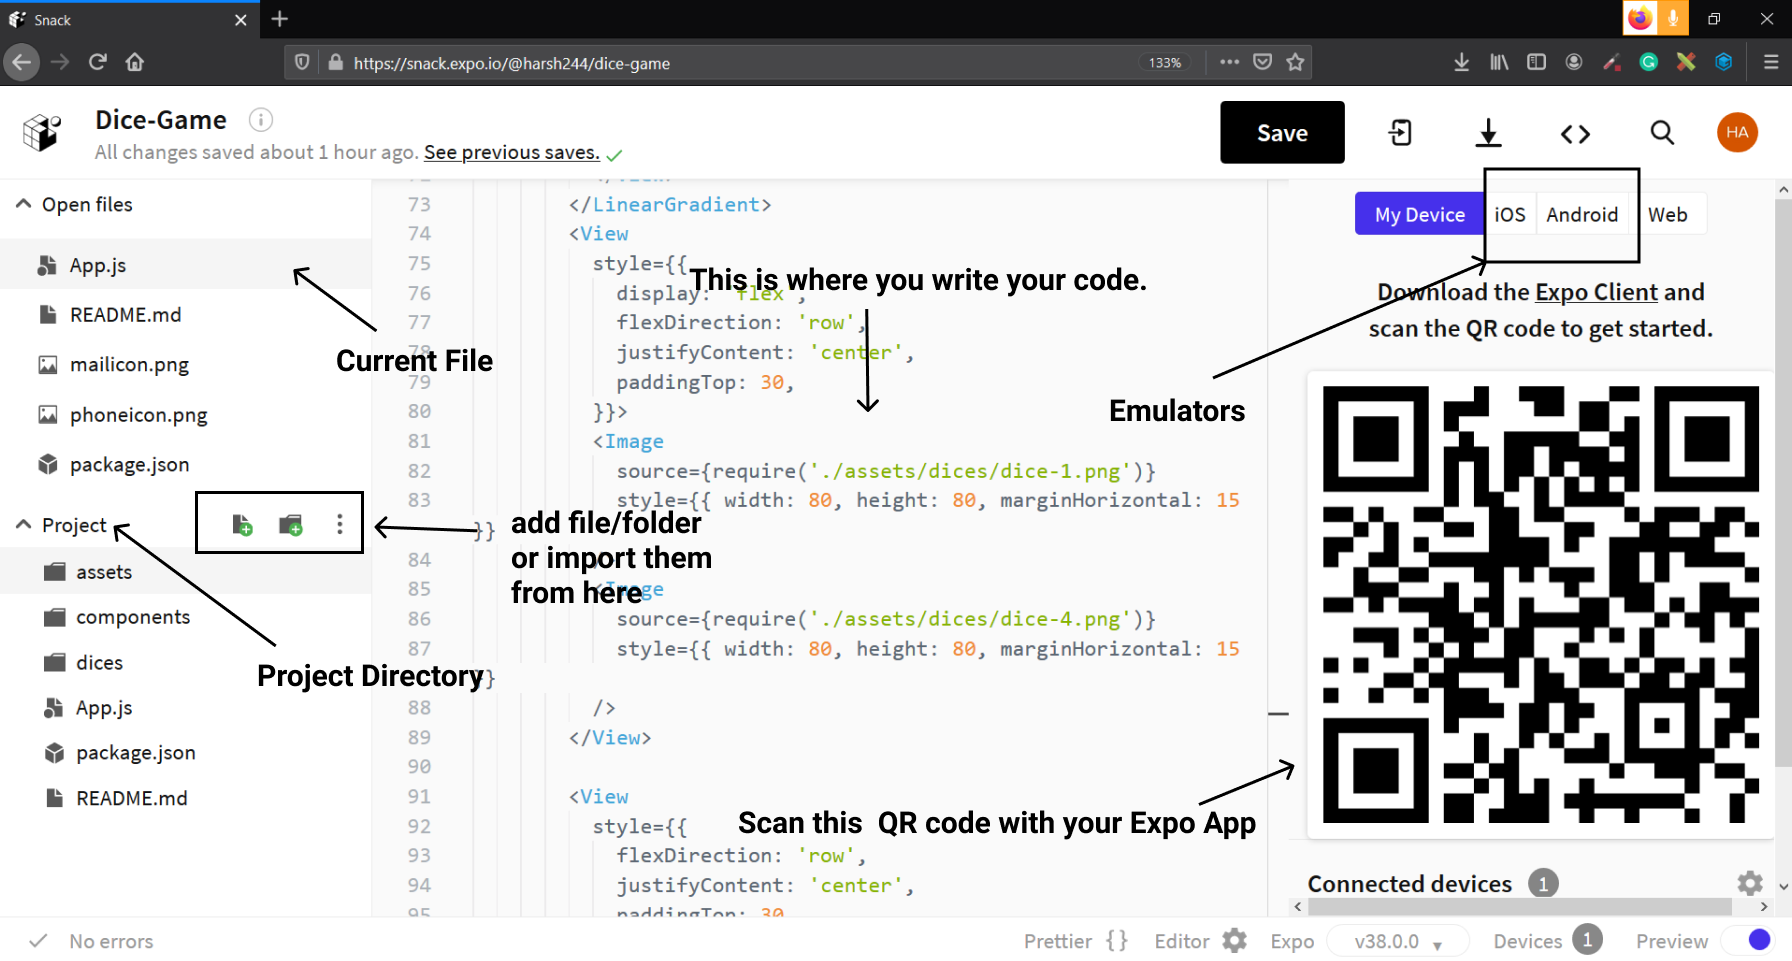1792x961 pixels.
Task: Click the browser home icon
Action: coord(135,62)
